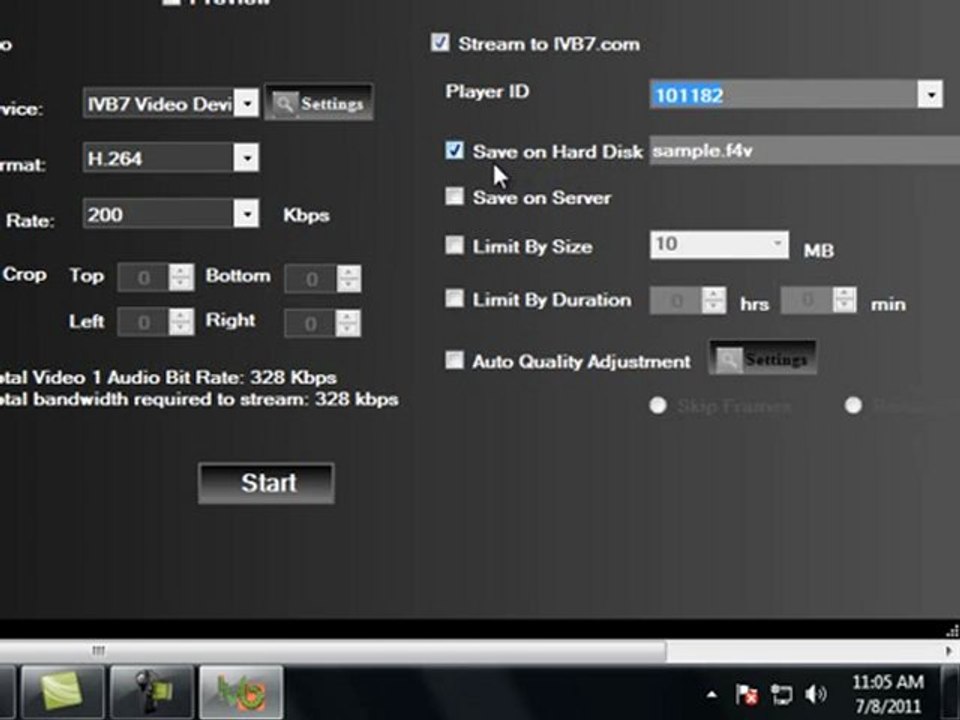This screenshot has width=960, height=720.
Task: Open the camera recorder taskbar icon
Action: tap(152, 692)
